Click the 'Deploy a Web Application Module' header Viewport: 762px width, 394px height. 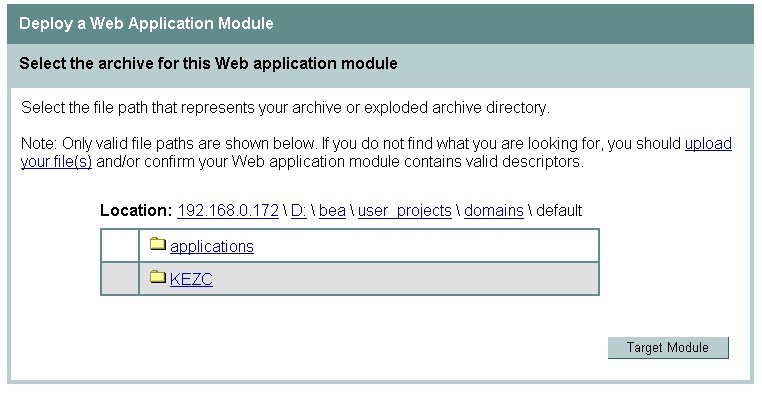point(146,23)
